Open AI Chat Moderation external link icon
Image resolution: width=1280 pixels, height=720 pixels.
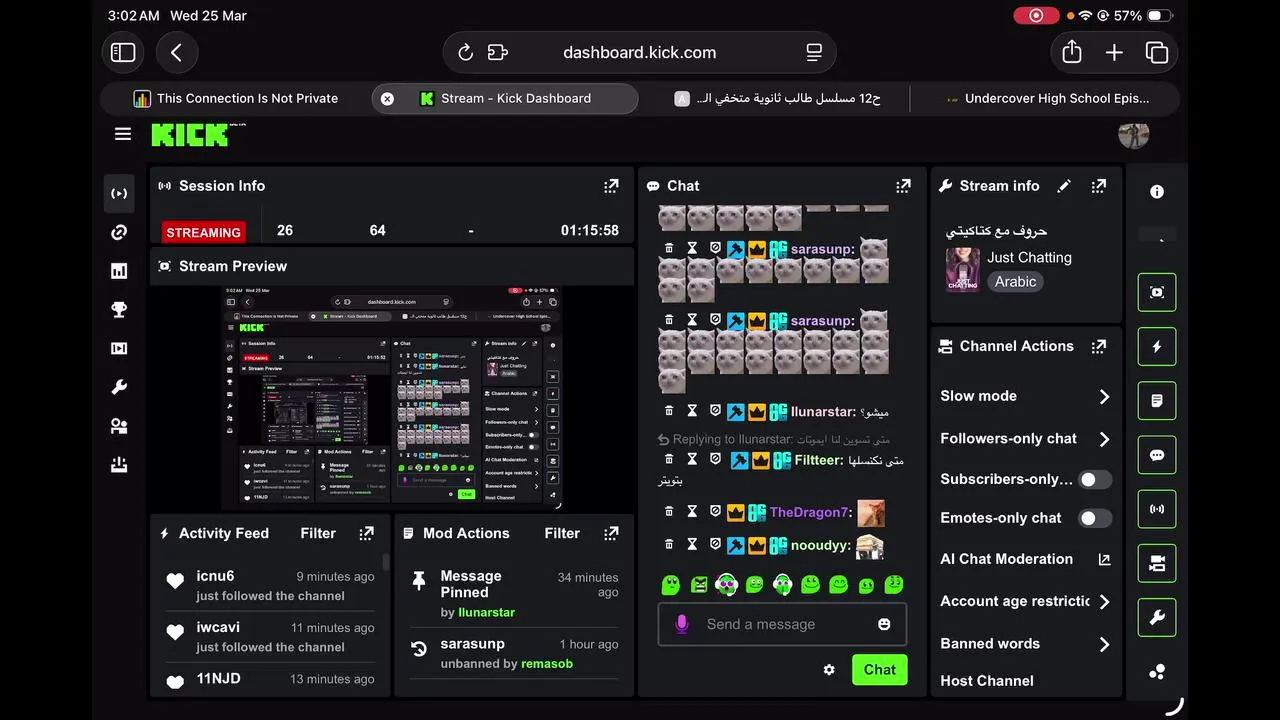[x=1104, y=560]
